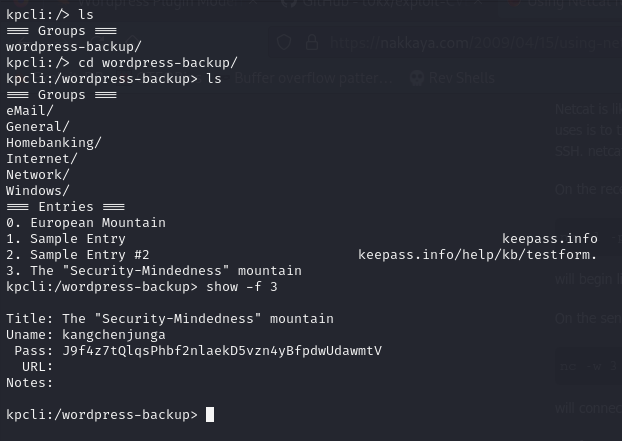Click the padlock icon in address bar

coord(311,44)
